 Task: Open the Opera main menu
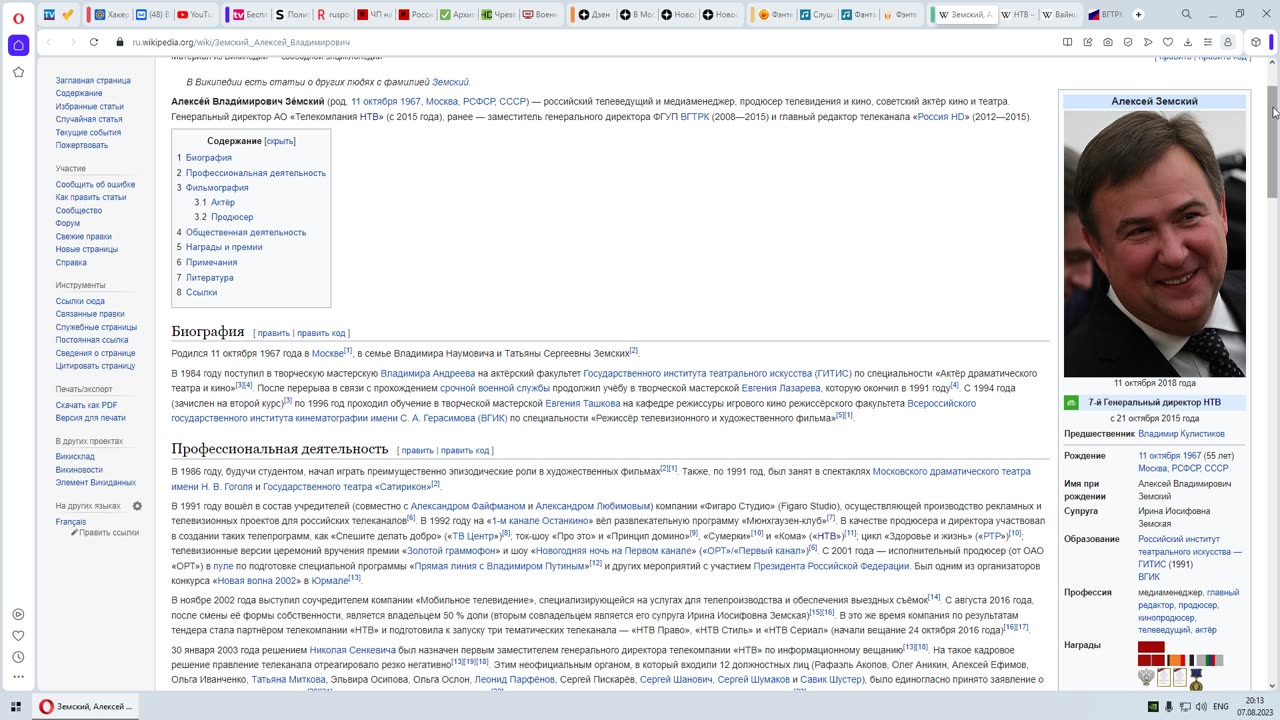pos(18,16)
